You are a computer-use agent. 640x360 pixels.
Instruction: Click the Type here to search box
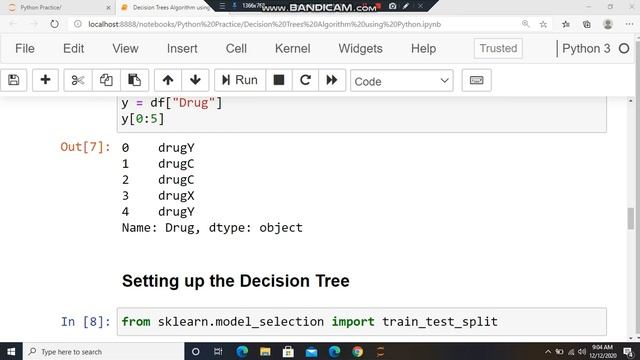(103, 351)
